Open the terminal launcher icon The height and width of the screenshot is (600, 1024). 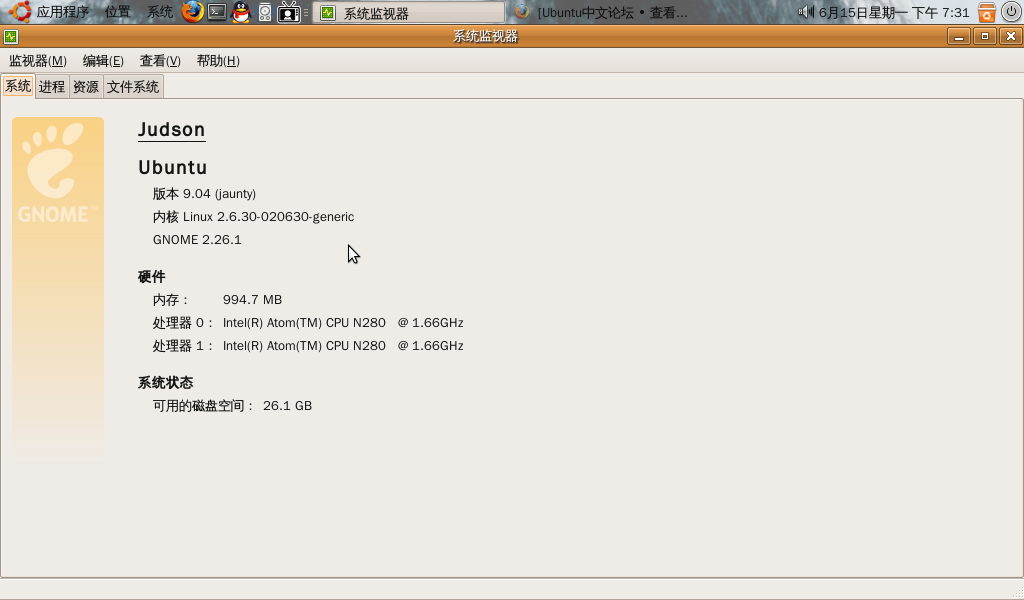217,12
